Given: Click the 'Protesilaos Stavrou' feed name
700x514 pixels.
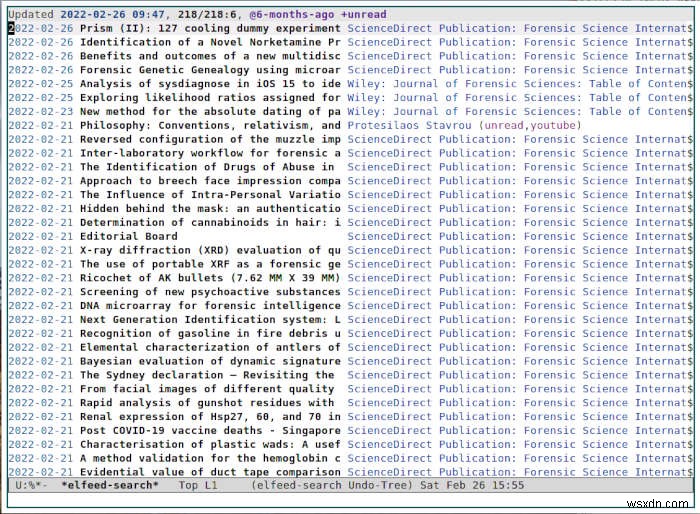Looking at the screenshot, I should (409, 125).
